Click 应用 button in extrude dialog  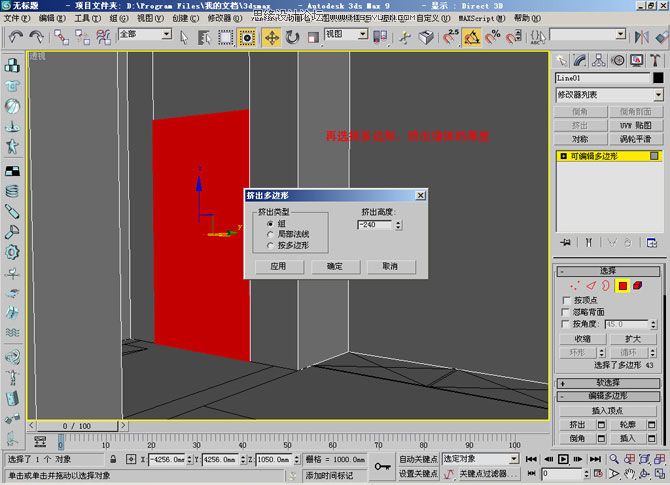click(279, 266)
